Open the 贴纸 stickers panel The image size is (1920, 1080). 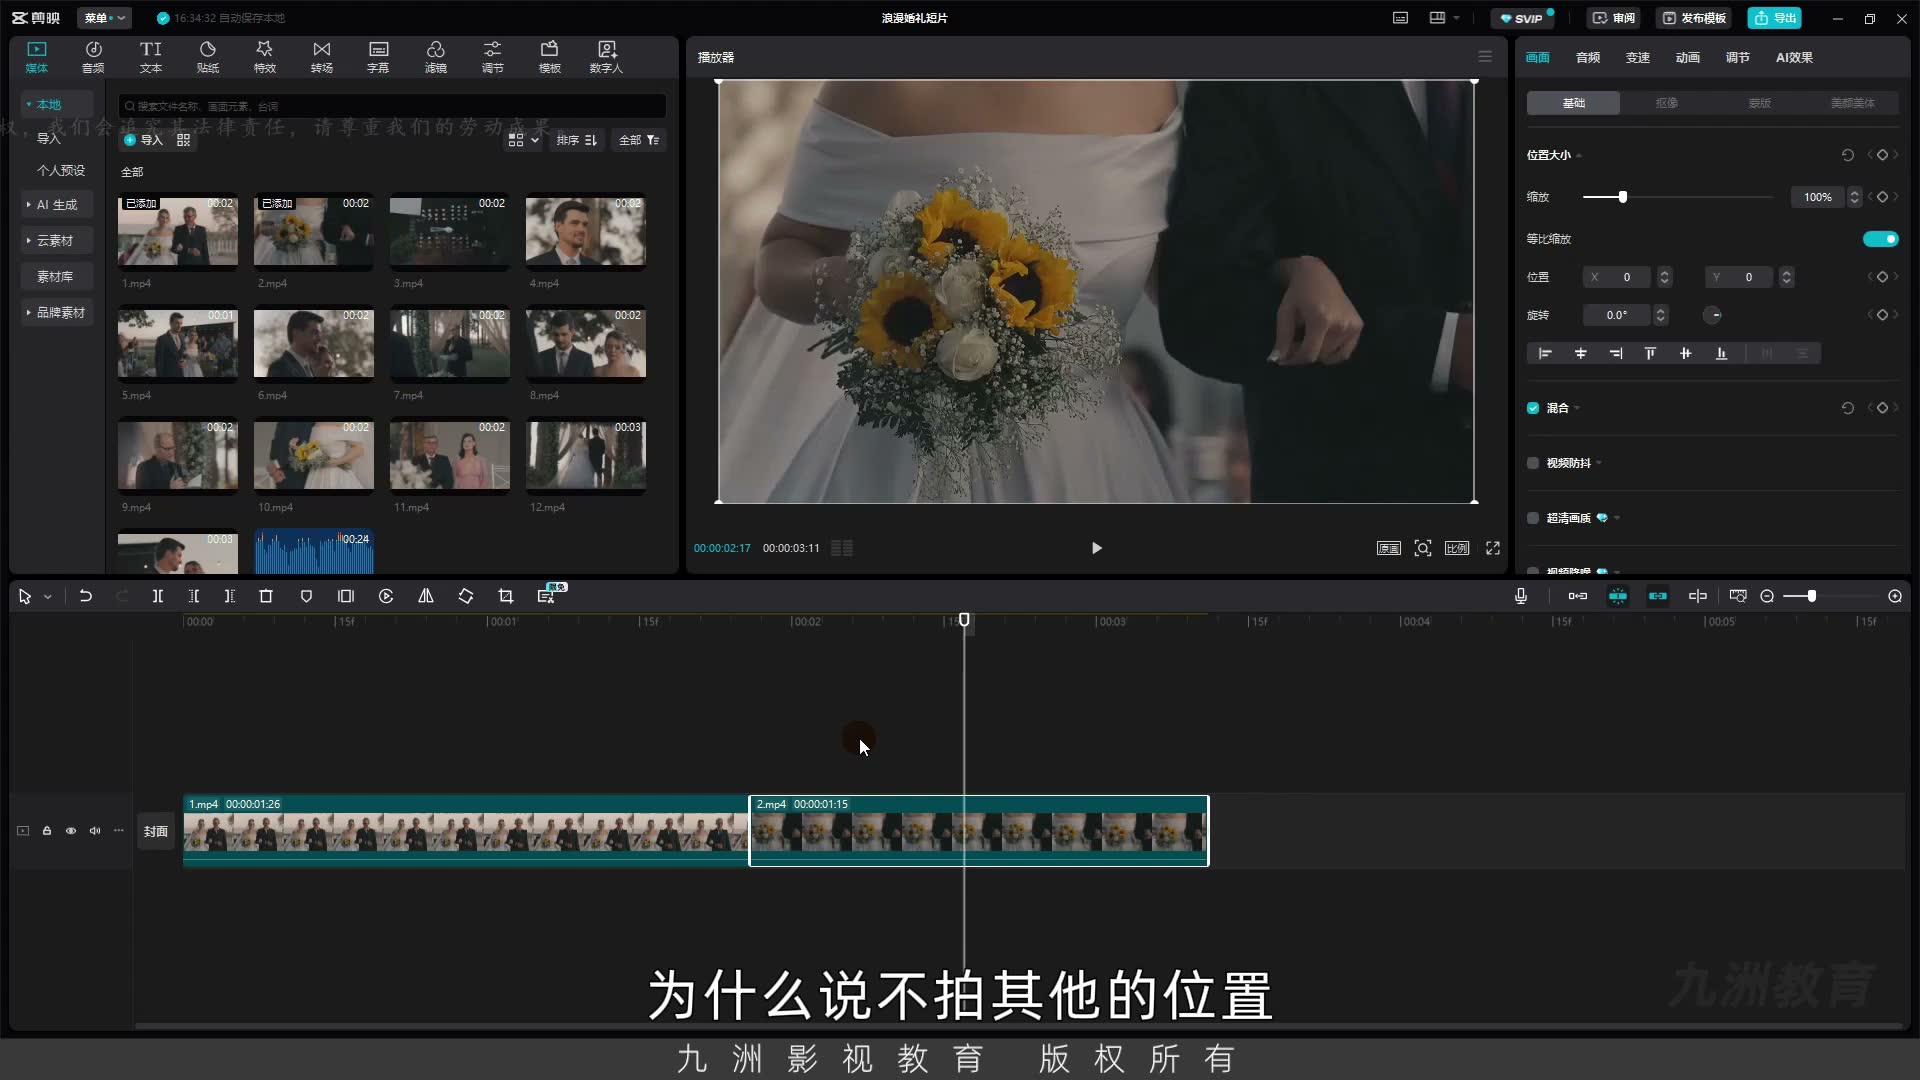coord(207,57)
